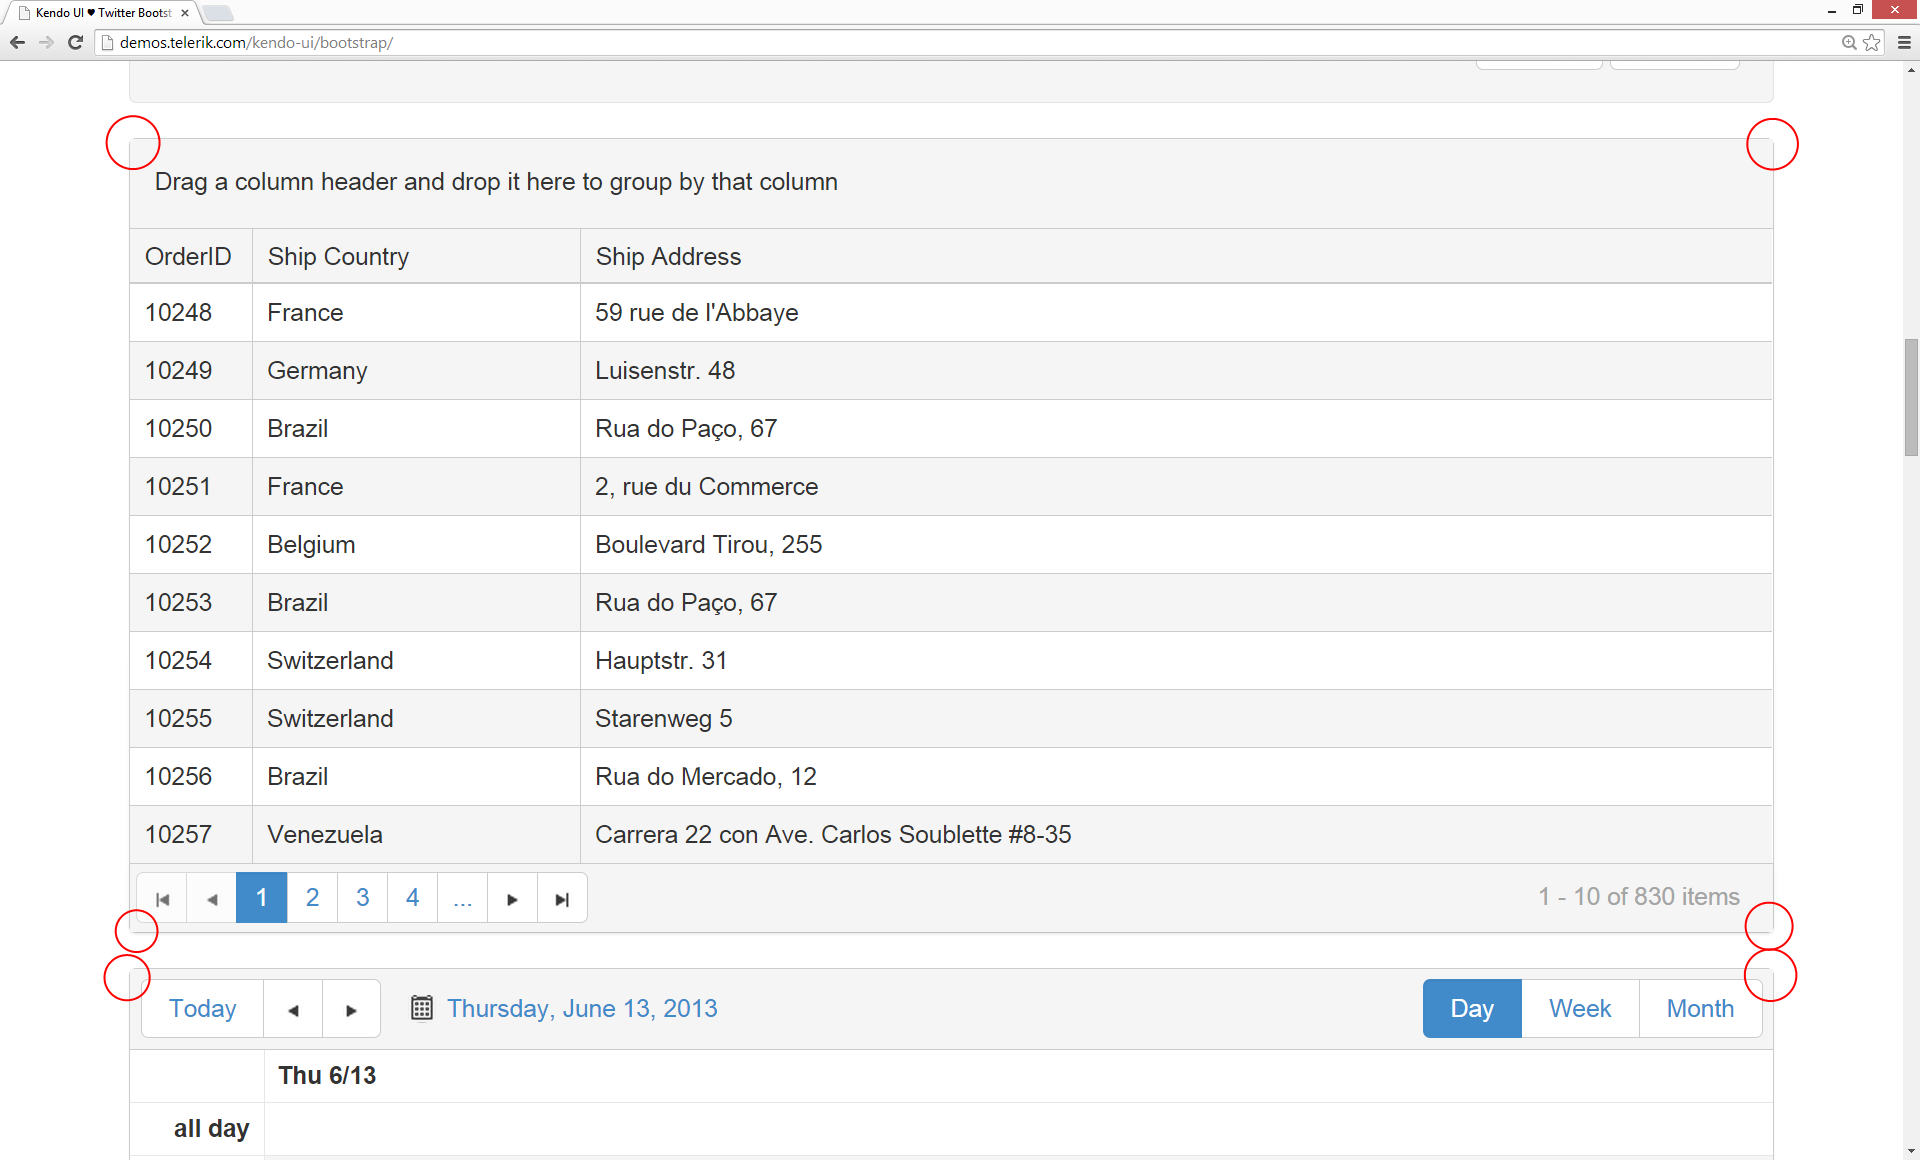Viewport: 1920px width, 1160px height.
Task: Go to next day in scheduler
Action: (x=351, y=1010)
